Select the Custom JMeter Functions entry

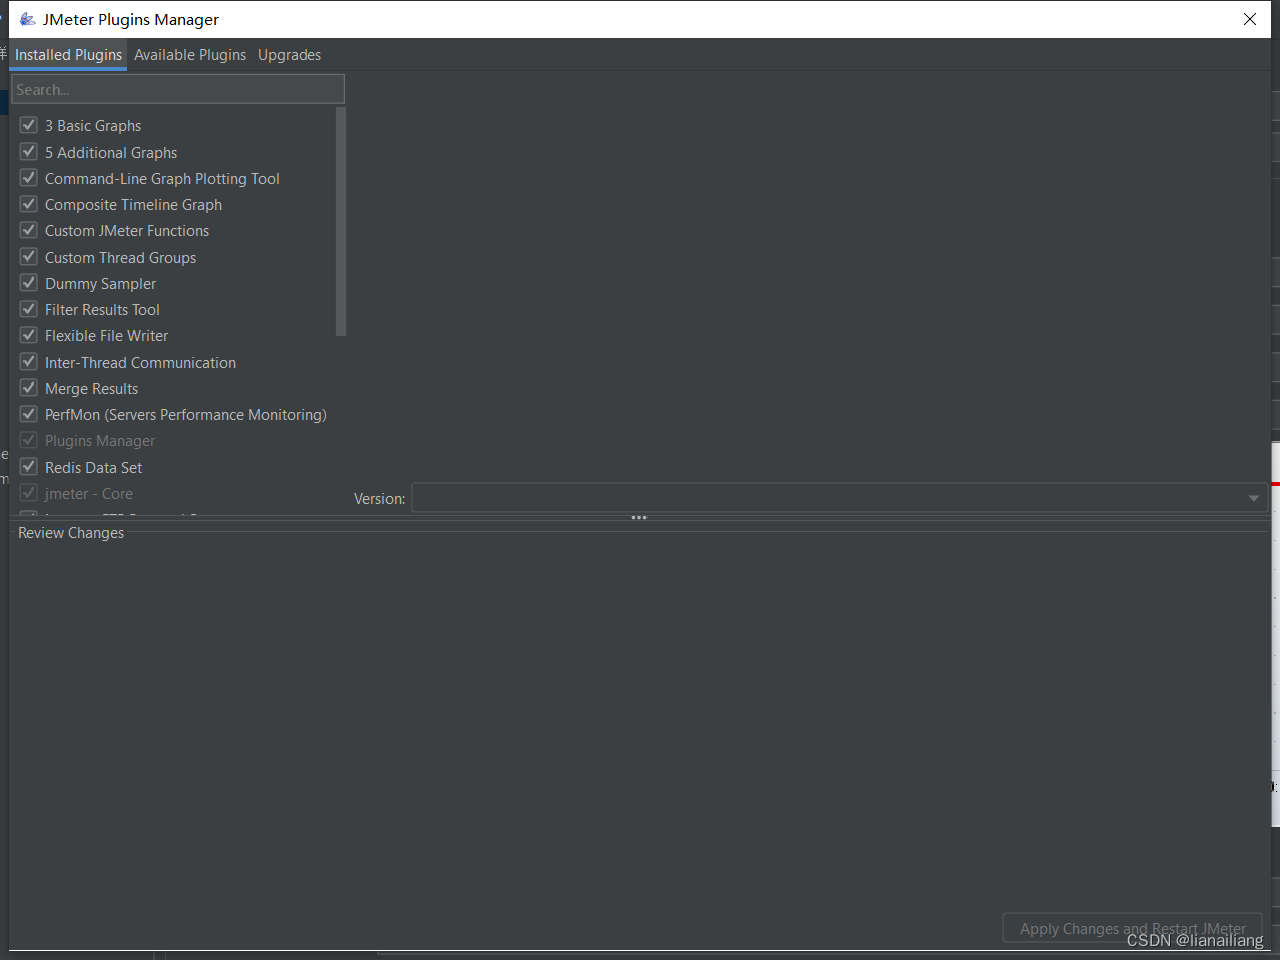(127, 231)
